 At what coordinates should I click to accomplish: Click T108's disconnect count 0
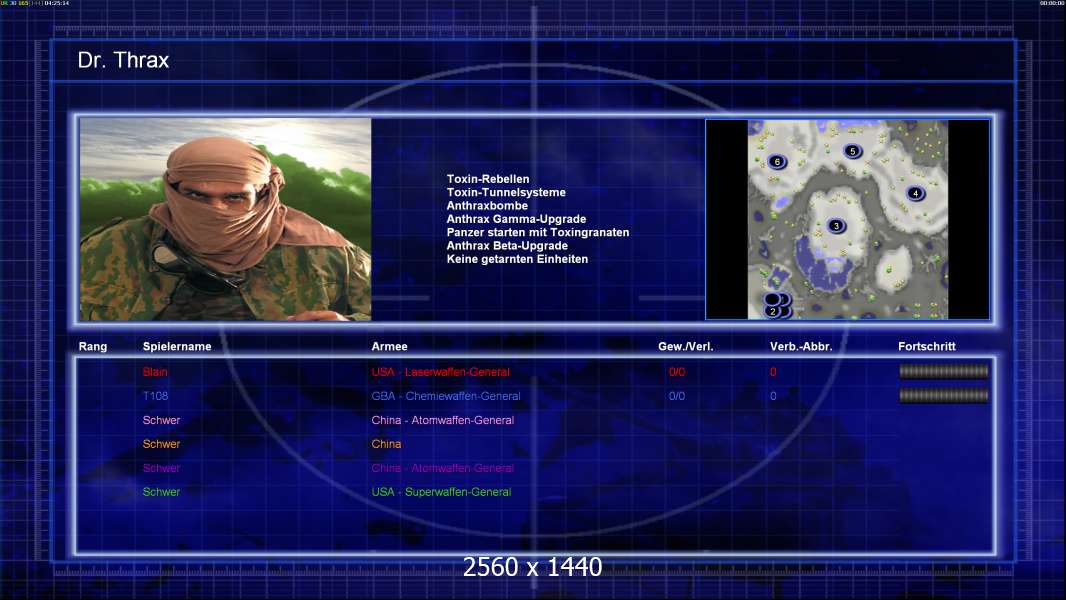[773, 395]
